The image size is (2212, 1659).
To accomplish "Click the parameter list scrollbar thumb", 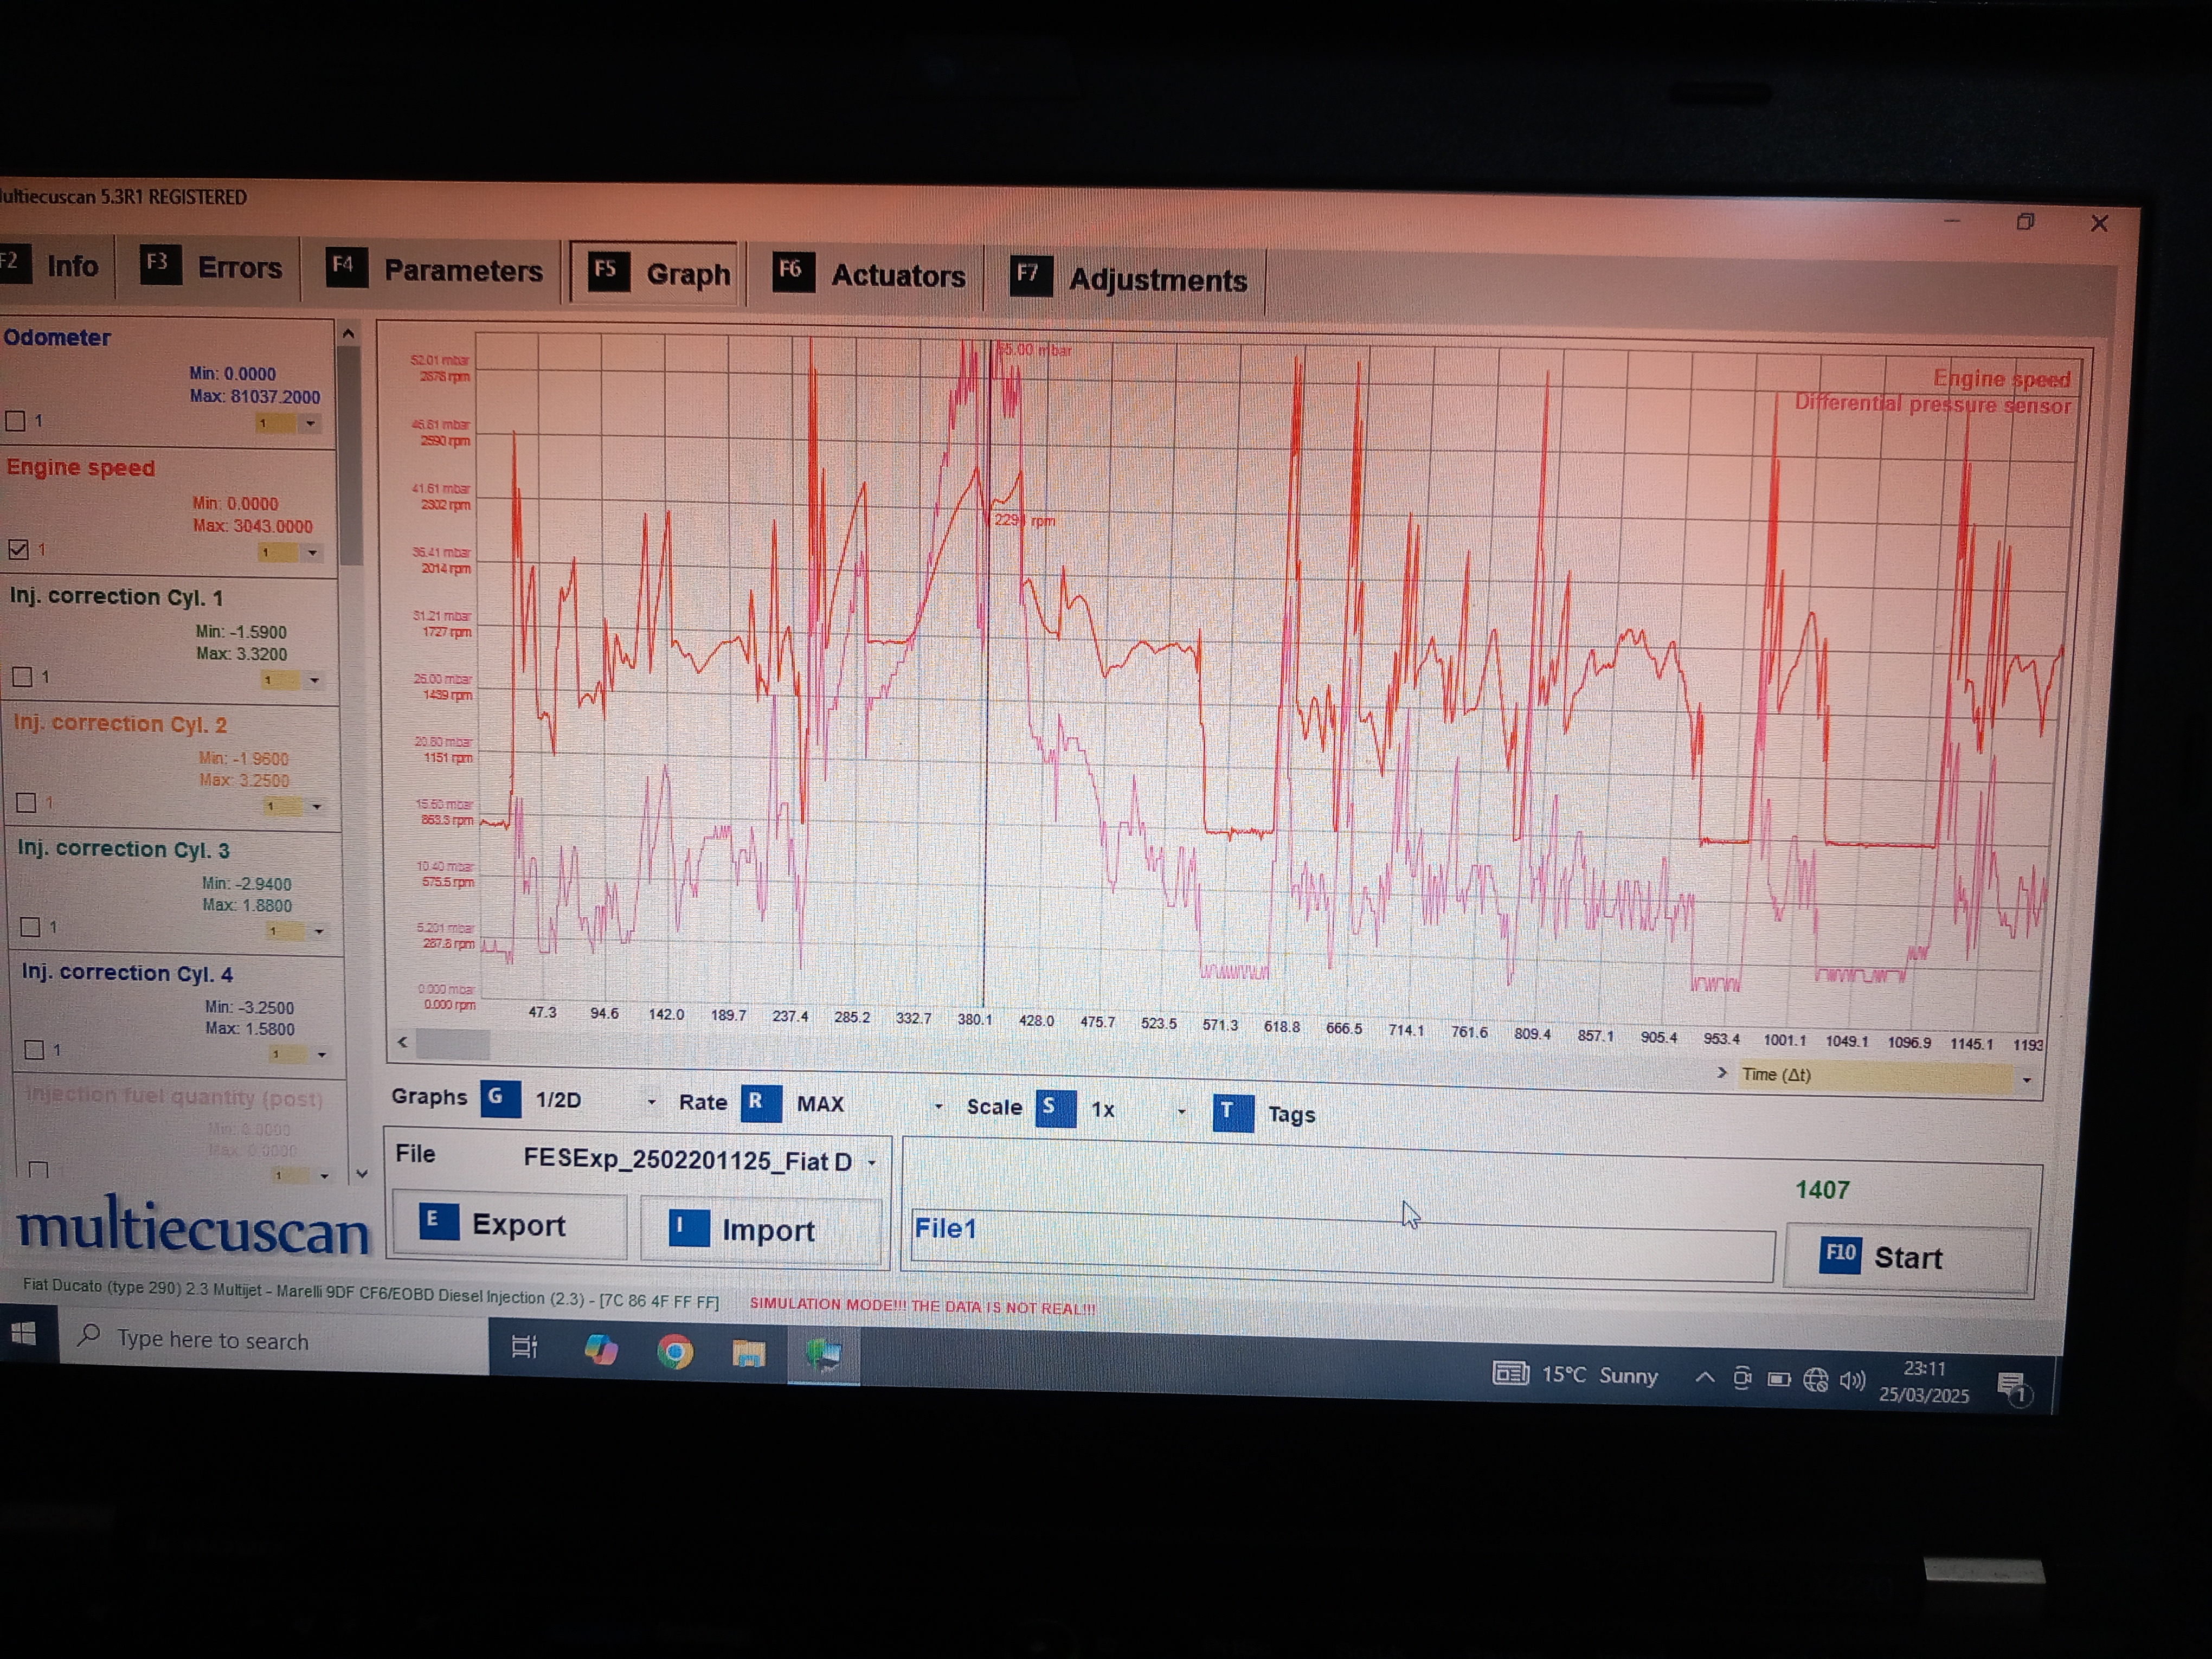I will coord(351,456).
